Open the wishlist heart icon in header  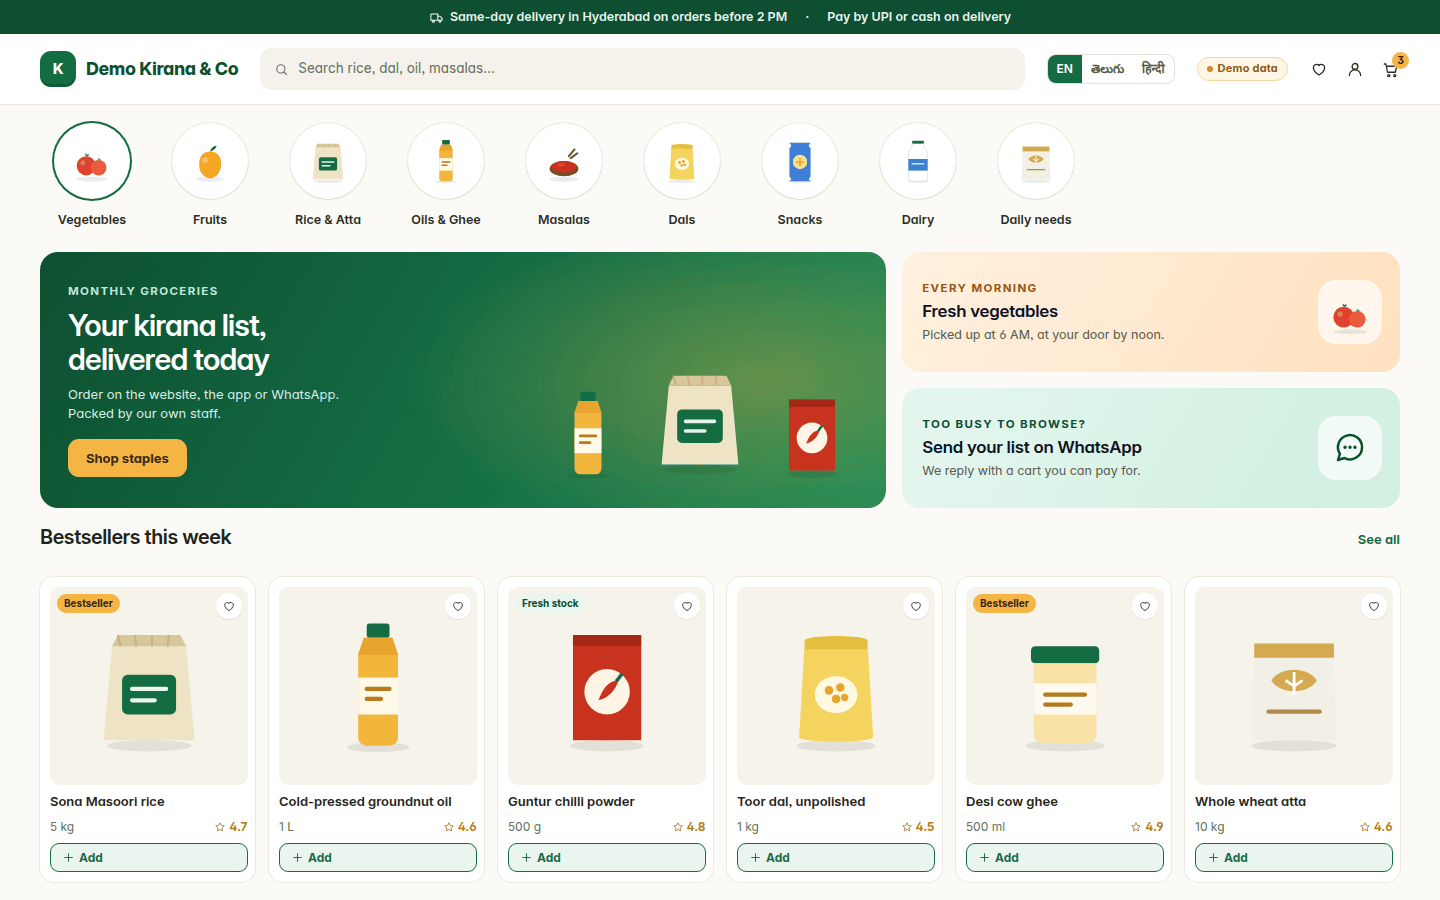coord(1319,69)
